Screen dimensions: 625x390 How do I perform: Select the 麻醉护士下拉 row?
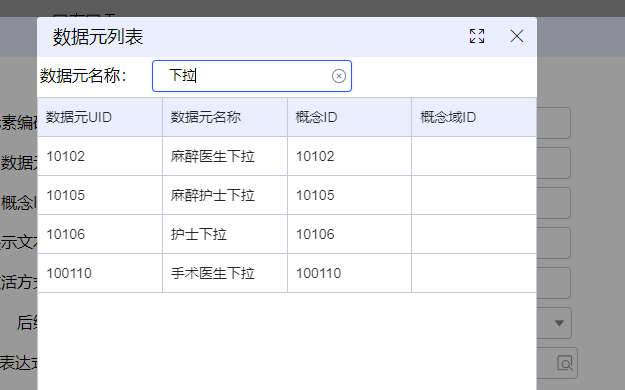287,195
